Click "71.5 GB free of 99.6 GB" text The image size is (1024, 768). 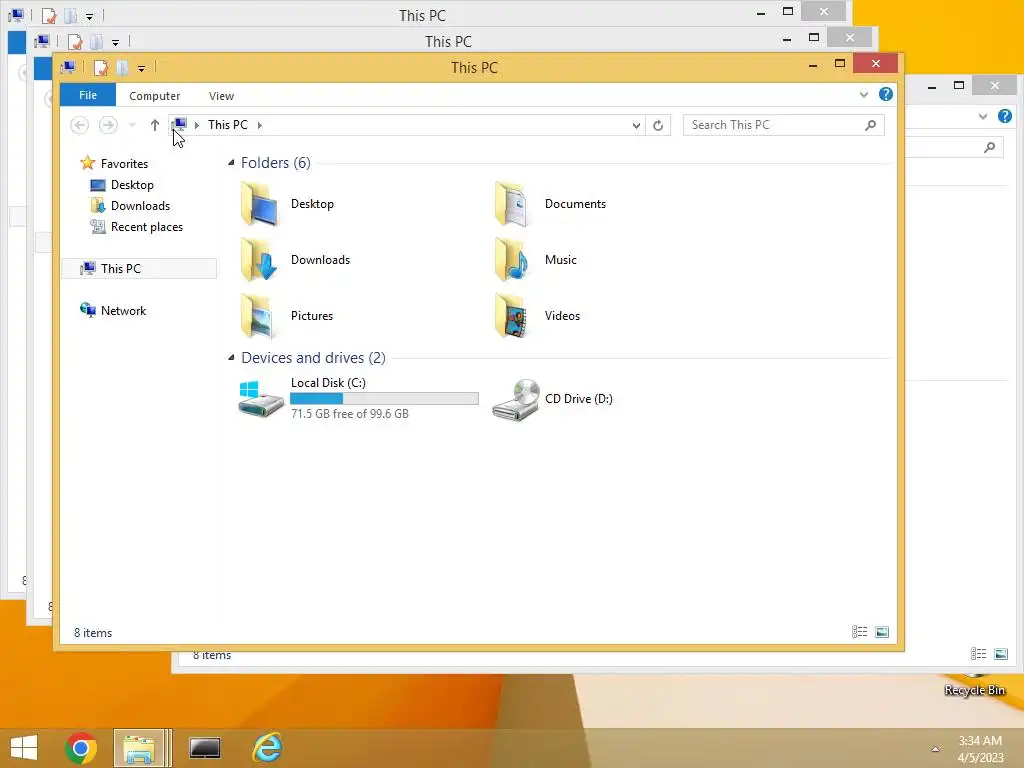(349, 414)
